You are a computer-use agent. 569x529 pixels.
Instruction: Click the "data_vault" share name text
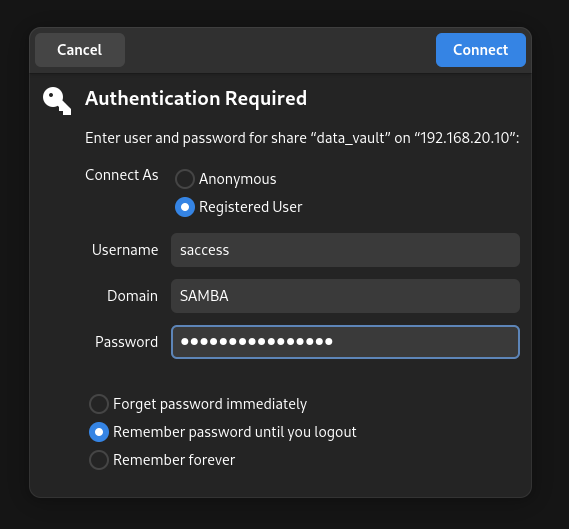350,138
